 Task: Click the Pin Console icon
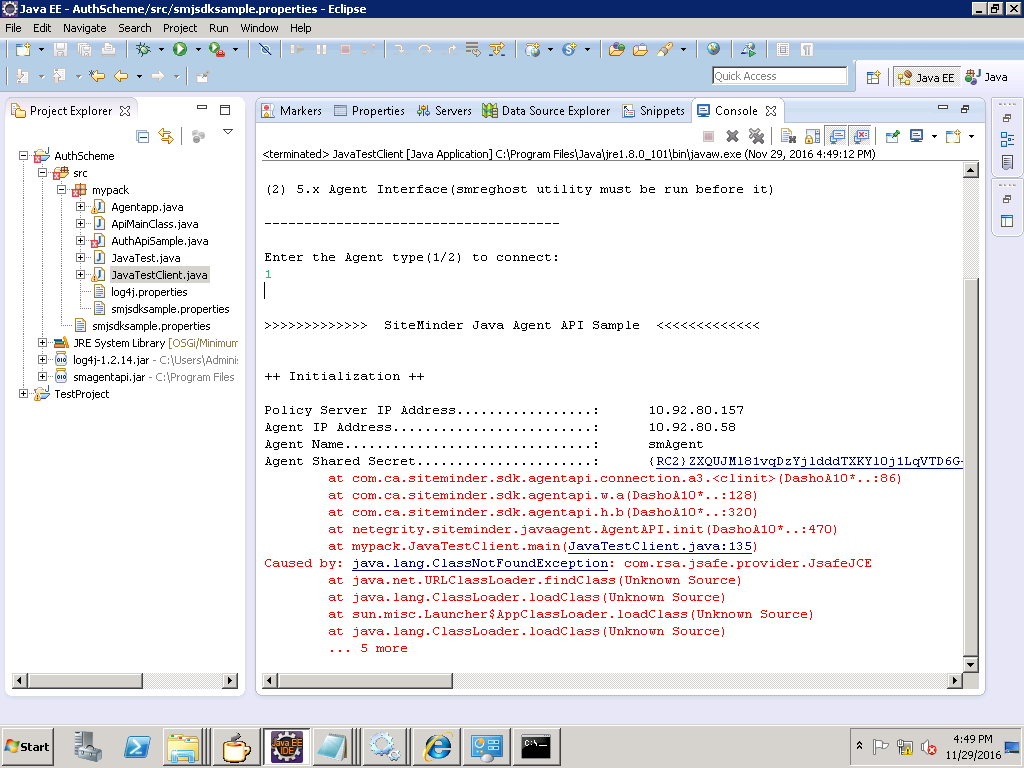click(892, 136)
